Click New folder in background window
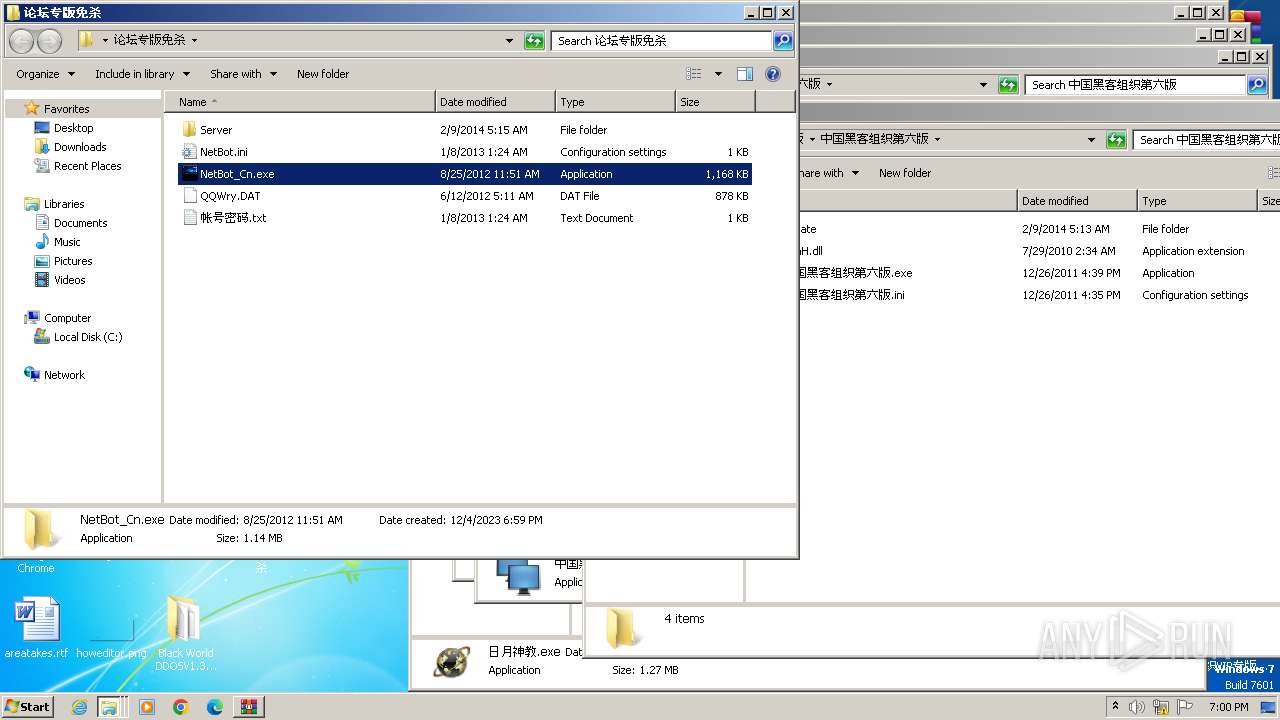The width and height of the screenshot is (1280, 720). tap(905, 173)
